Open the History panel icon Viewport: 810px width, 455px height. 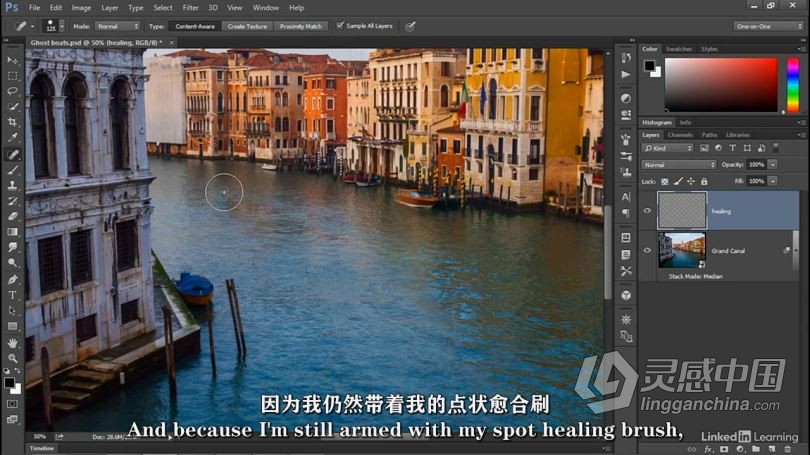click(x=626, y=57)
